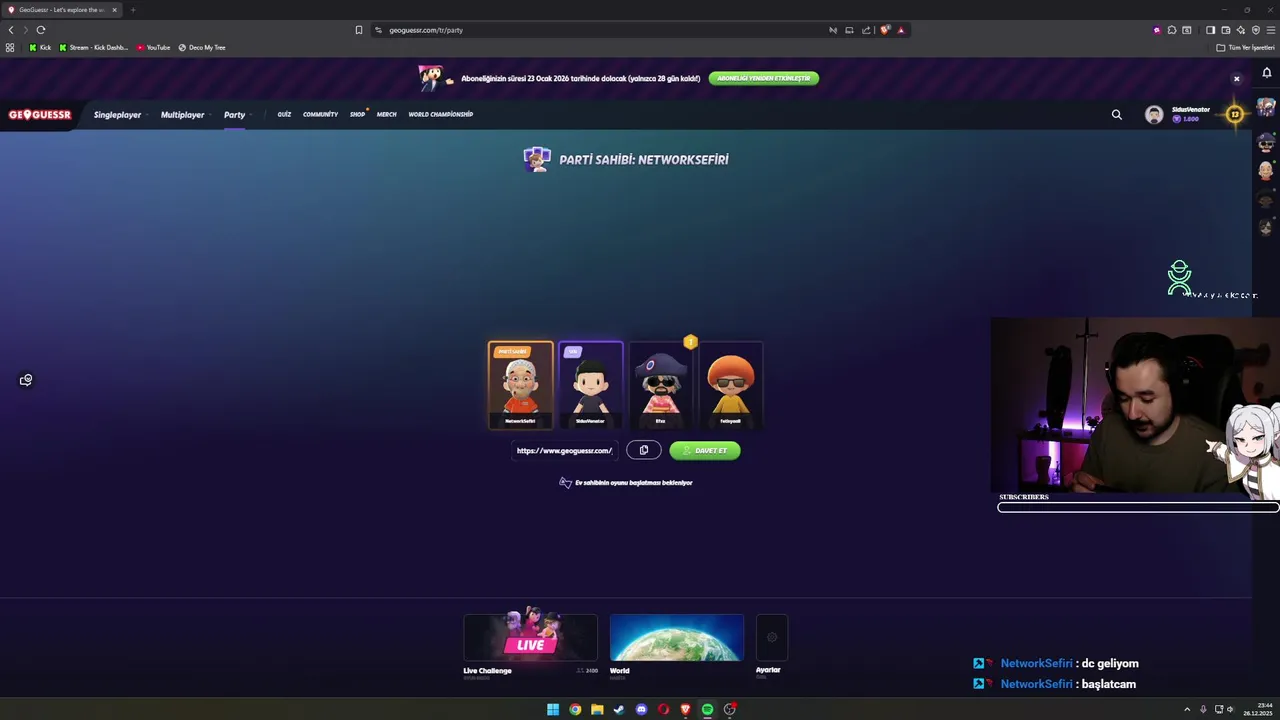This screenshot has width=1280, height=720.
Task: Open the browser hamburger menu
Action: point(1271,30)
